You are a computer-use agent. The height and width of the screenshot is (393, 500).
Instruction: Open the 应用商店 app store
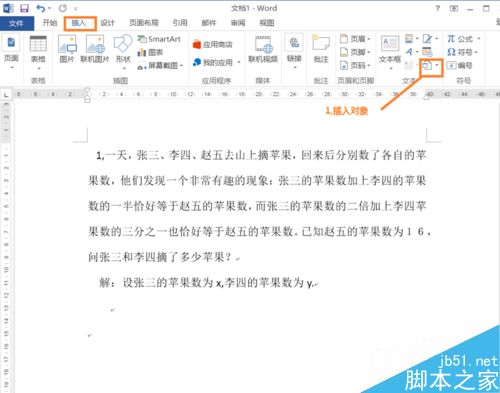213,44
